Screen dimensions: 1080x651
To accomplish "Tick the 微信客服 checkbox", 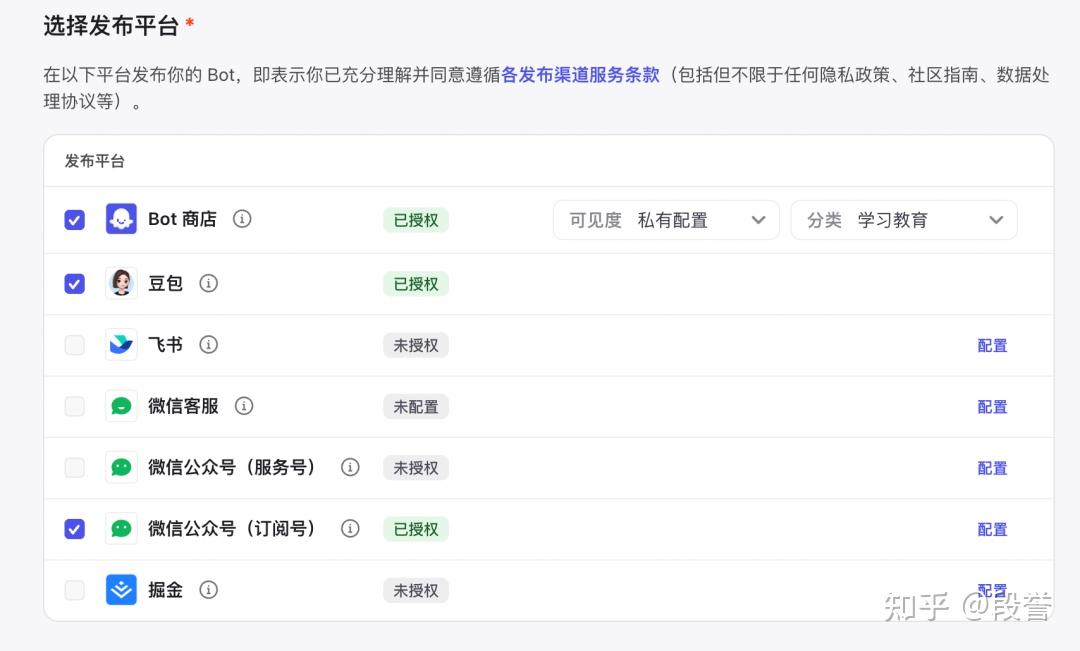I will click(74, 406).
